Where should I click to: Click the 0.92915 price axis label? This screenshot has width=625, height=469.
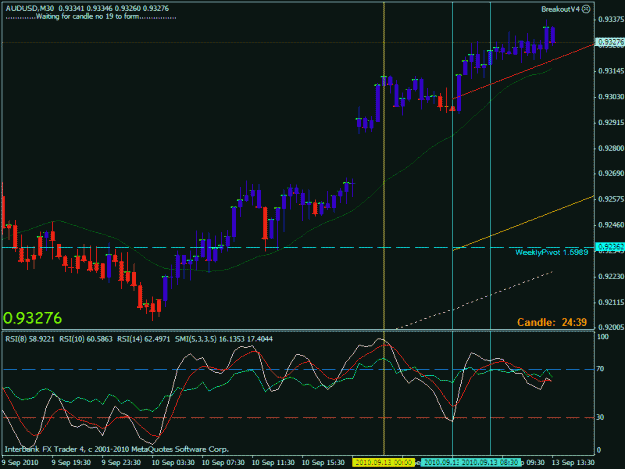tap(611, 122)
